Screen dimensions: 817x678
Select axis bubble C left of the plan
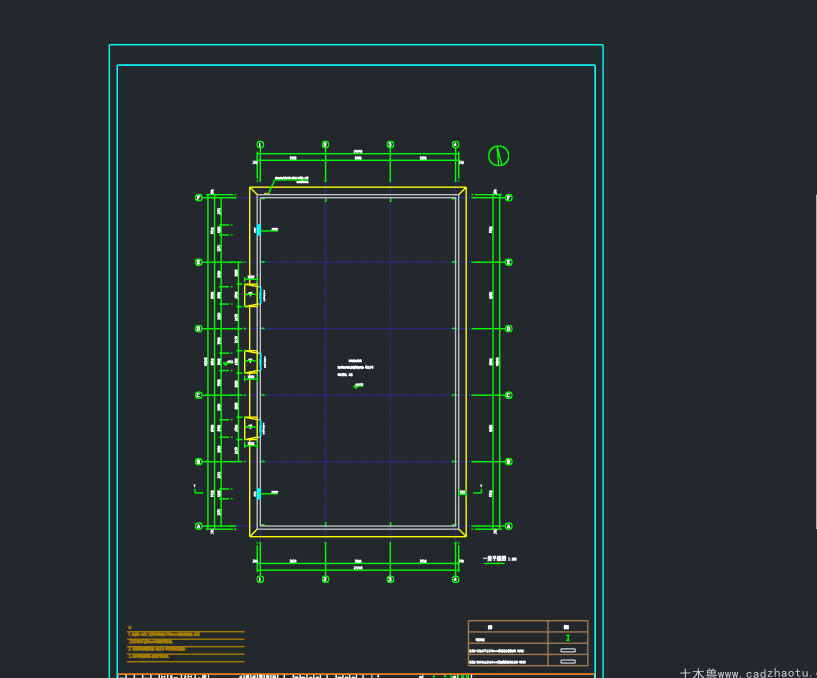point(199,395)
